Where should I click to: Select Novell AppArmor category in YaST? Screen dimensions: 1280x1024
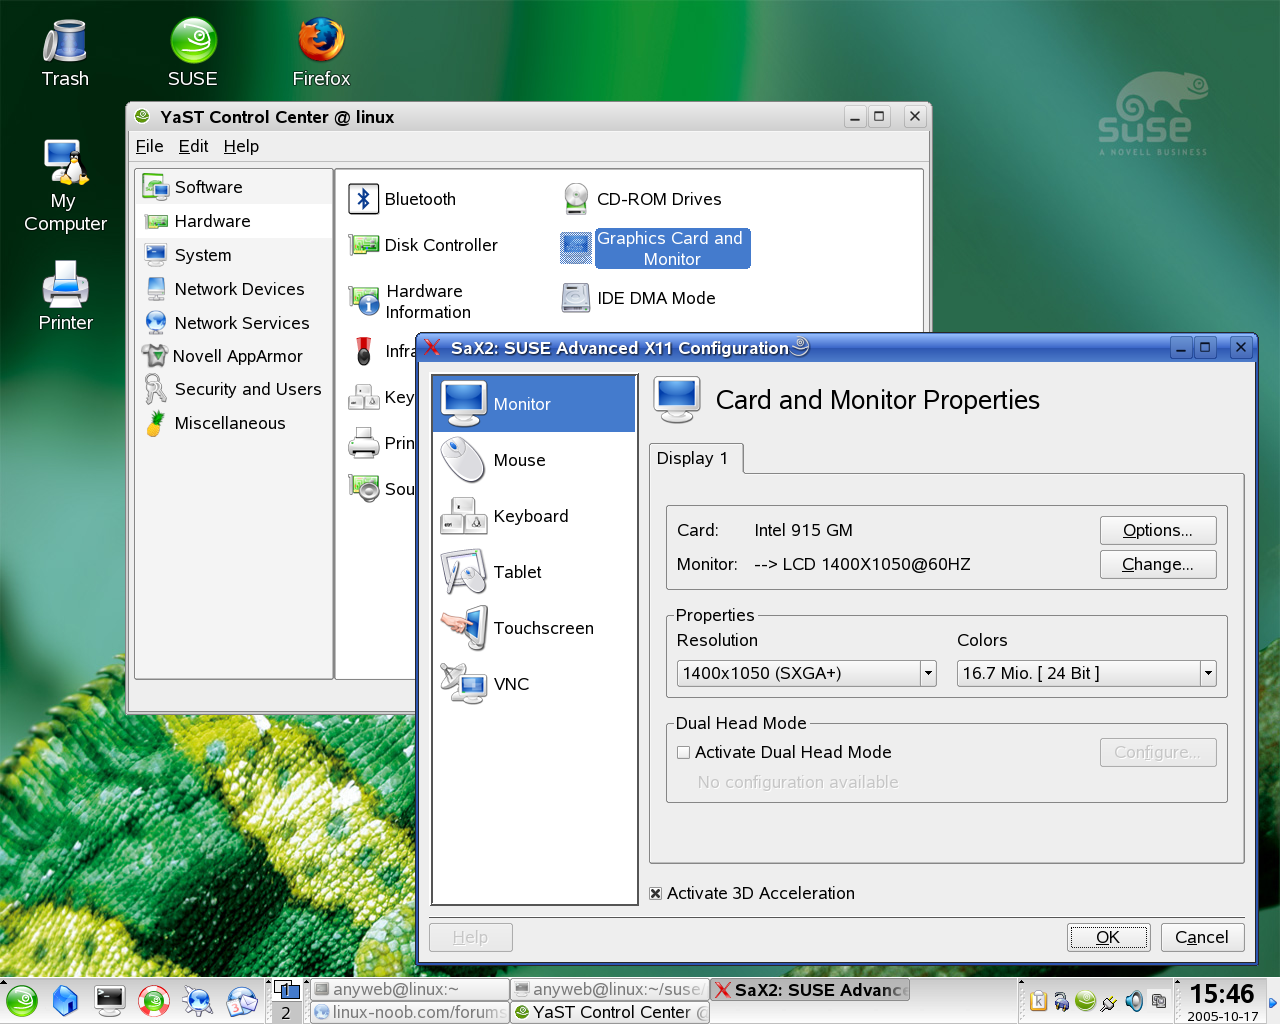(233, 356)
